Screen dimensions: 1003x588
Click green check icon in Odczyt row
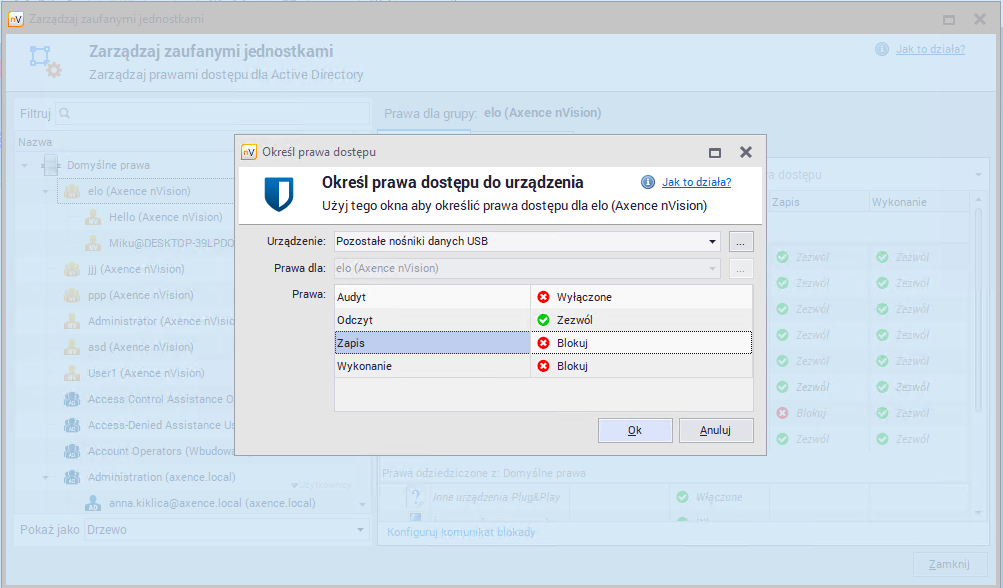pos(544,320)
